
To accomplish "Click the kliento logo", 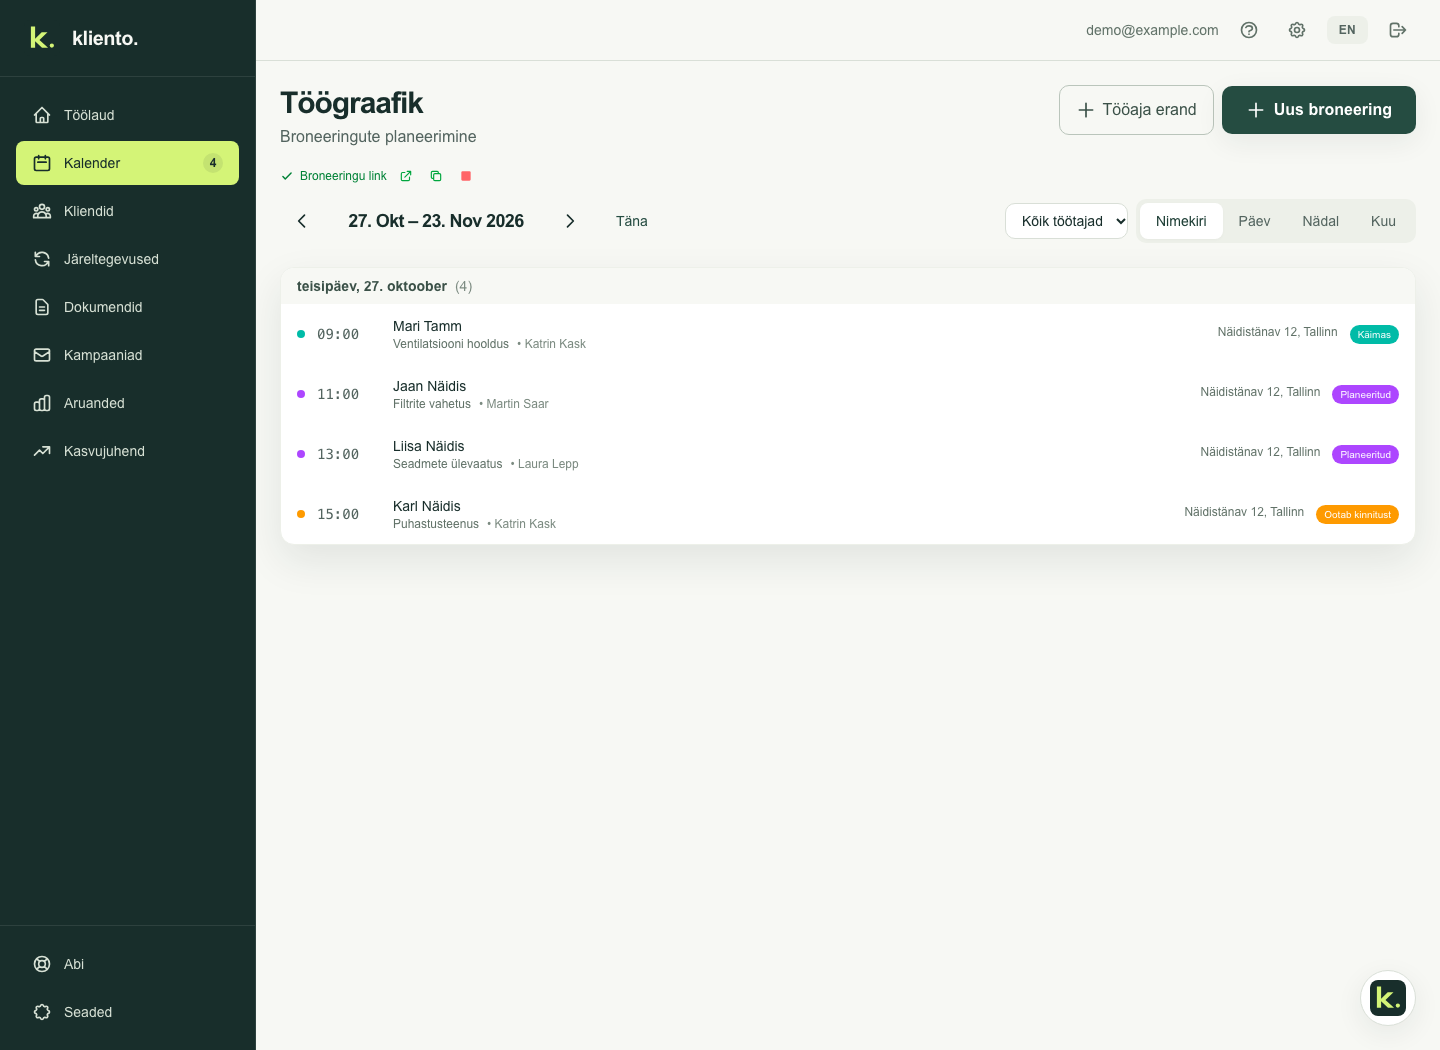I will pyautogui.click(x=84, y=38).
